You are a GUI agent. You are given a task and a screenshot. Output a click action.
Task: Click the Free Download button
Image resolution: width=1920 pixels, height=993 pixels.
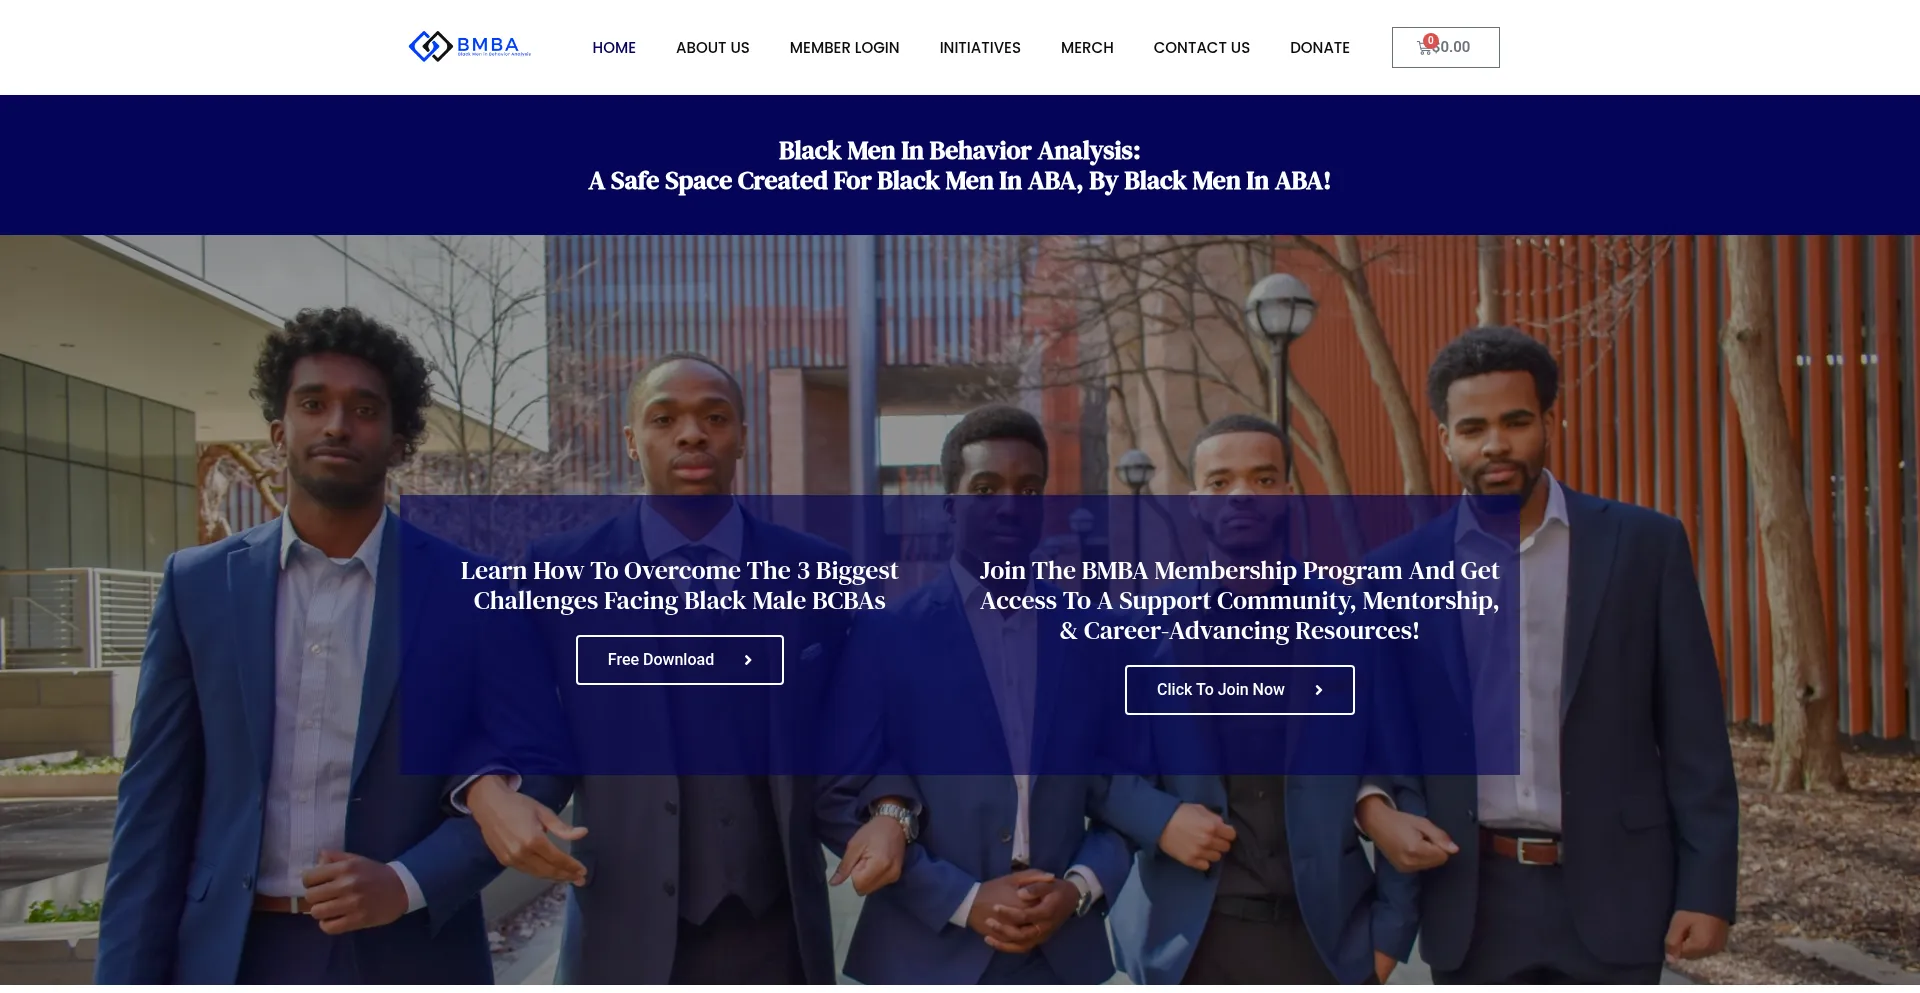point(680,660)
